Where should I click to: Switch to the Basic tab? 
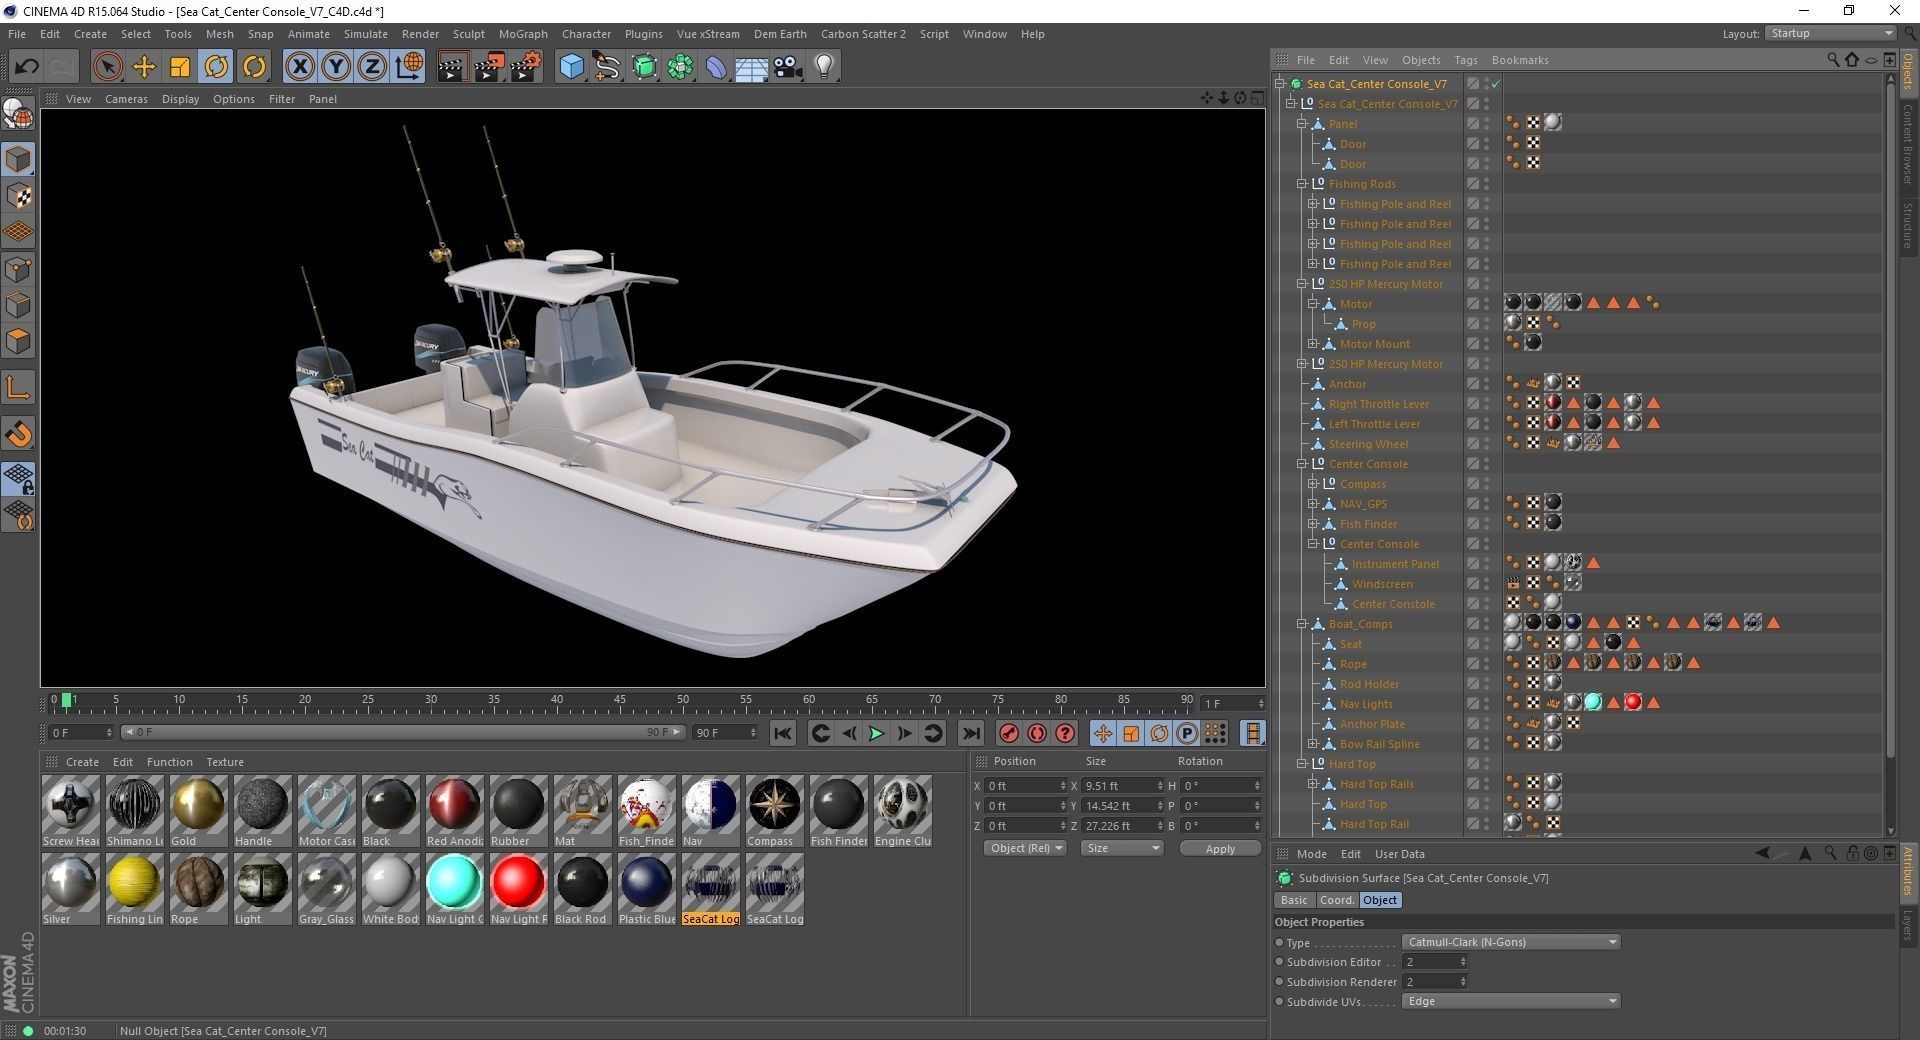1294,900
